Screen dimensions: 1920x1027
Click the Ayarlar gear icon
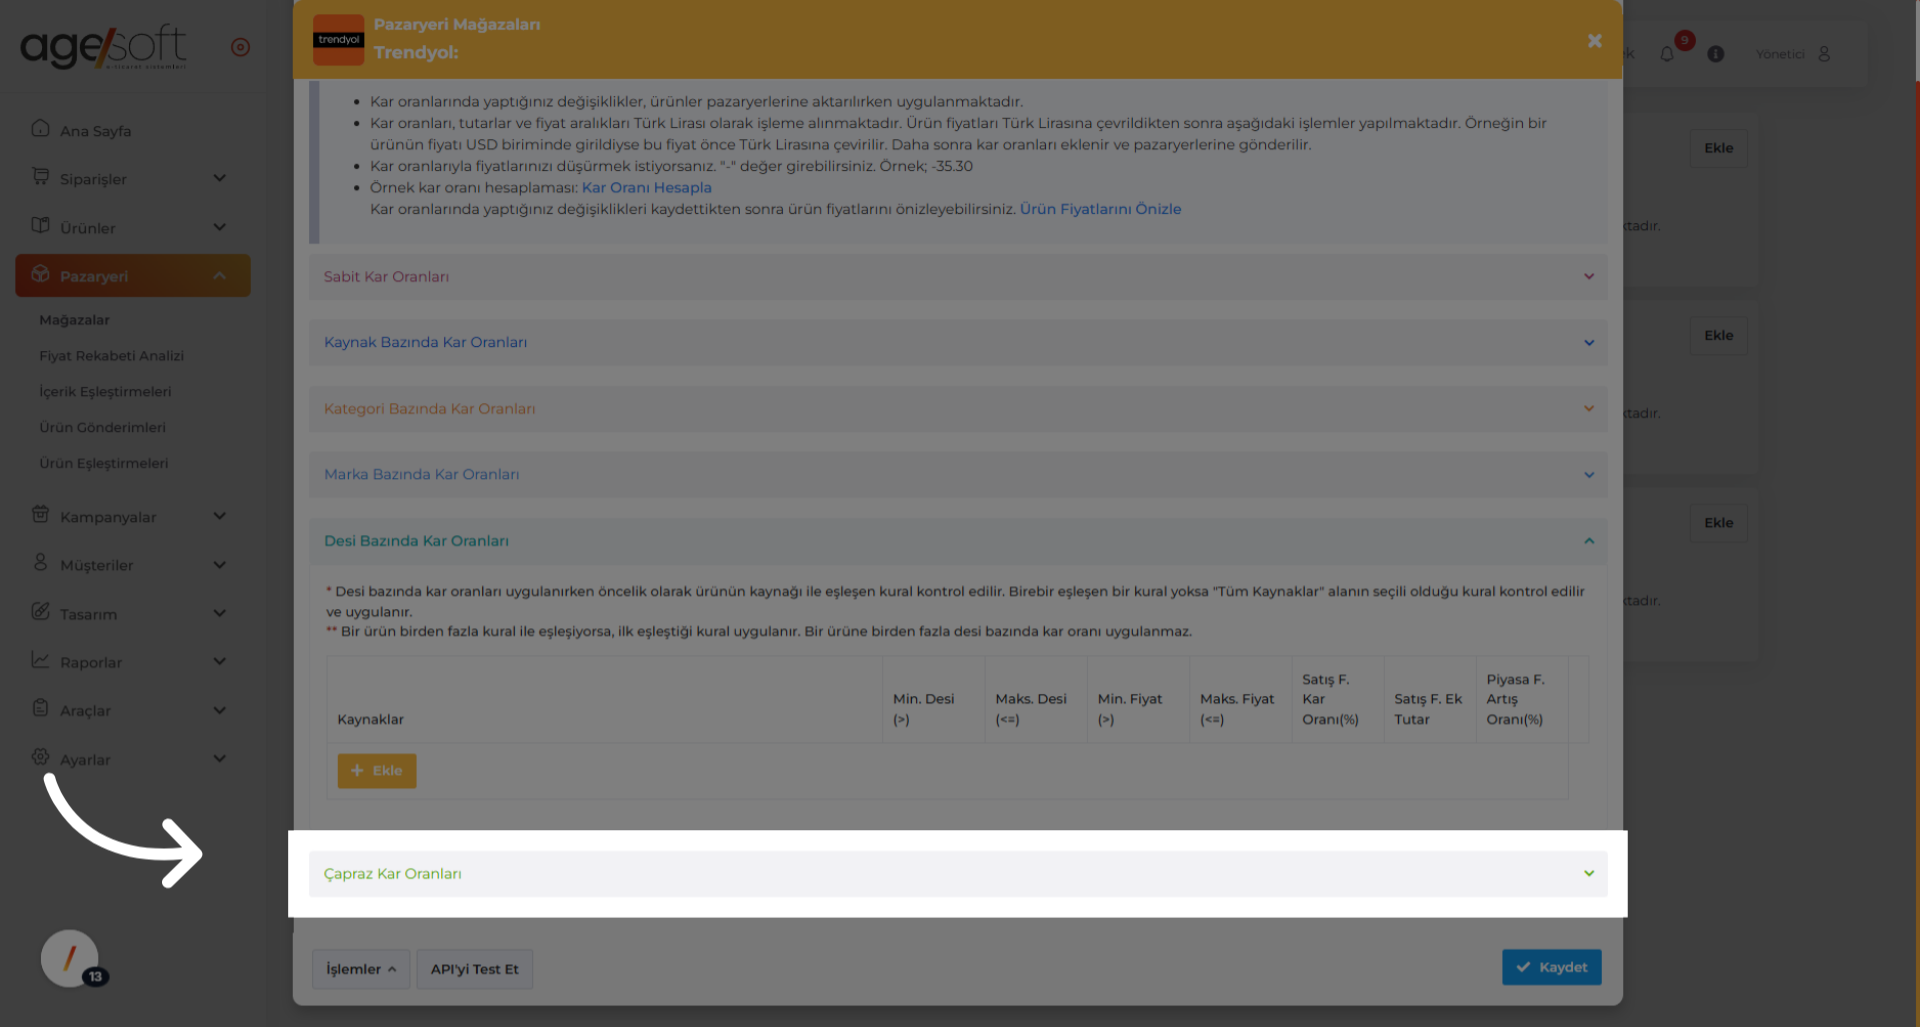coord(40,757)
